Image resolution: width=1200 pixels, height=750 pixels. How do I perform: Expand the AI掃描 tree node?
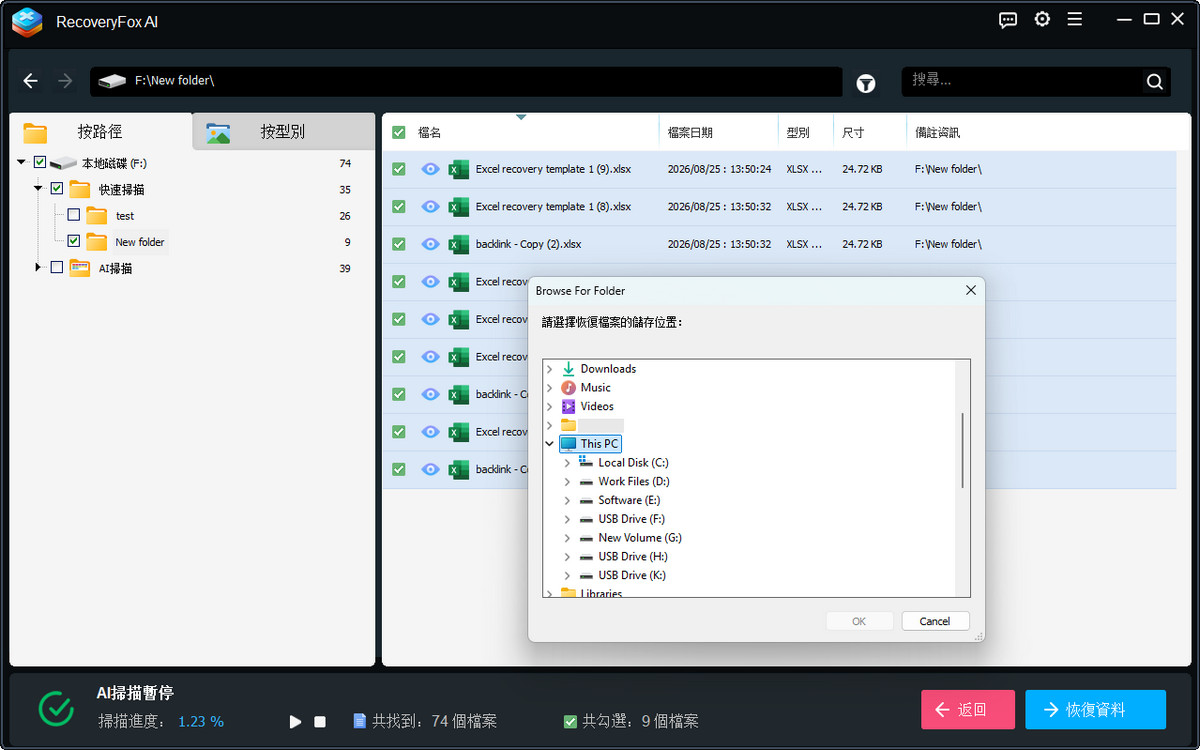pos(38,267)
